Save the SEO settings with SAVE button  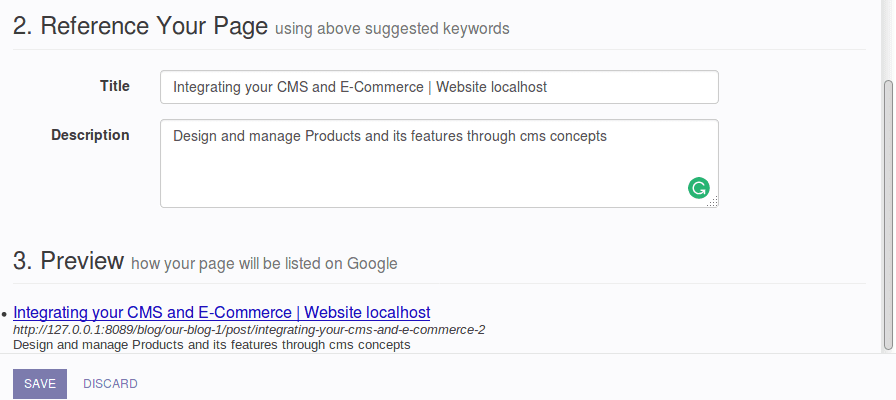40,383
